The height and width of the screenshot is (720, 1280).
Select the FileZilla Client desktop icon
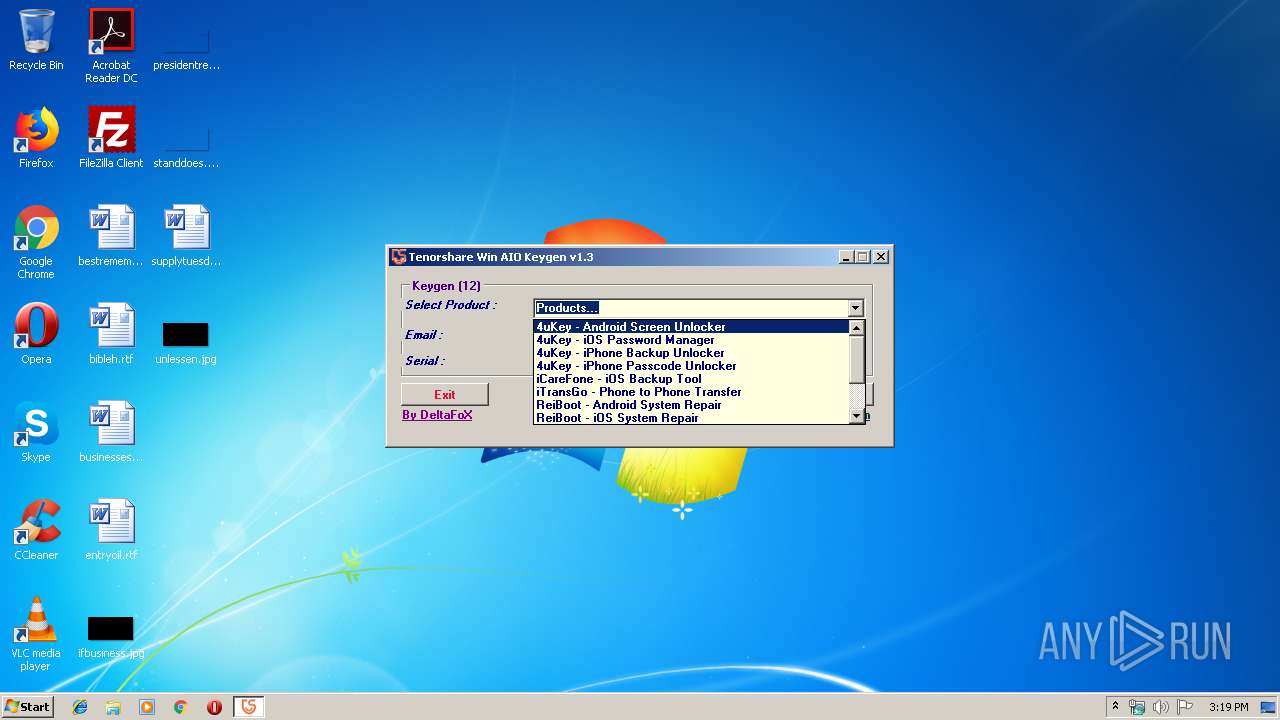[x=111, y=138]
